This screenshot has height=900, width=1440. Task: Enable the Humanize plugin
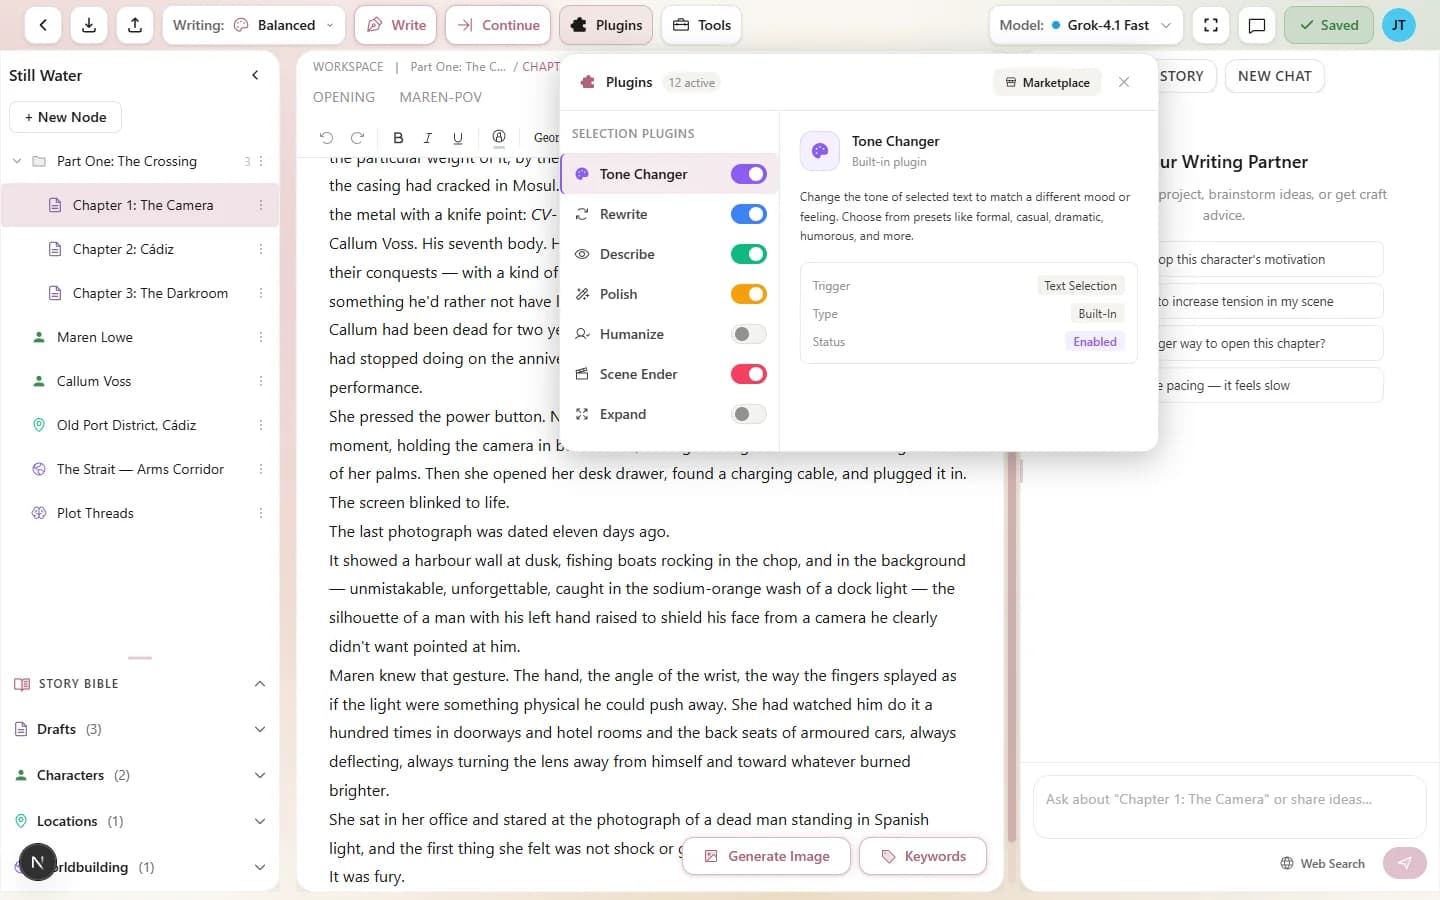(748, 333)
